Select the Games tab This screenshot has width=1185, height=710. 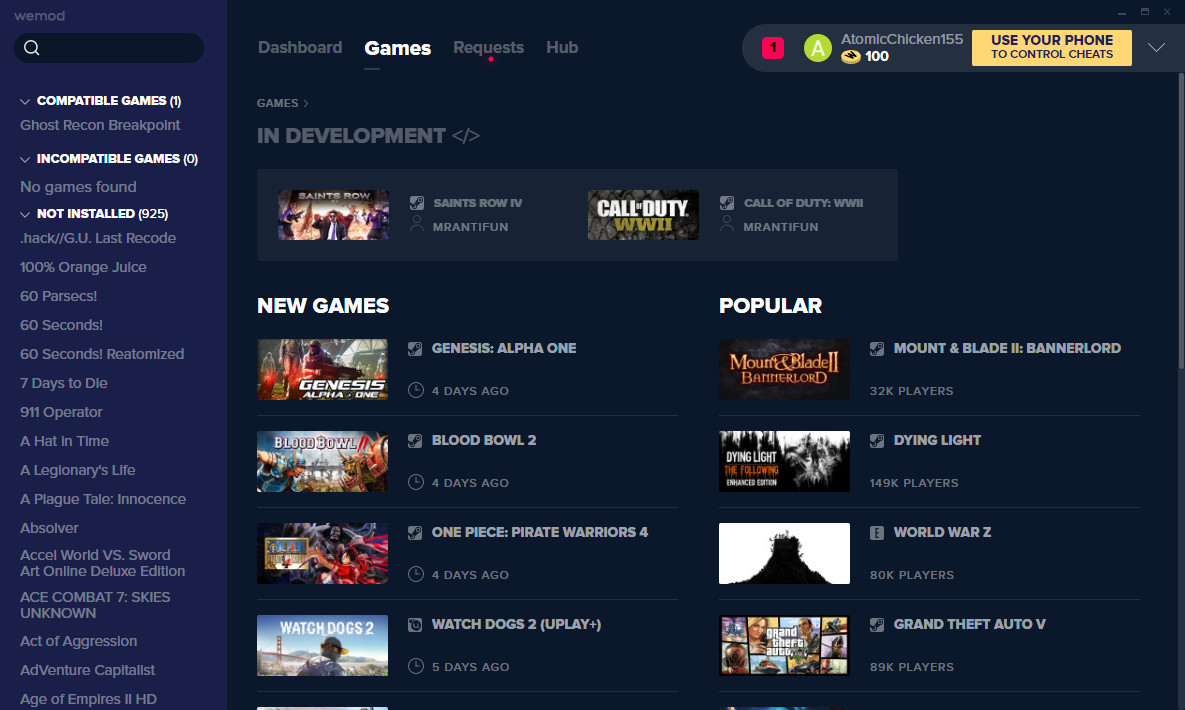(398, 48)
